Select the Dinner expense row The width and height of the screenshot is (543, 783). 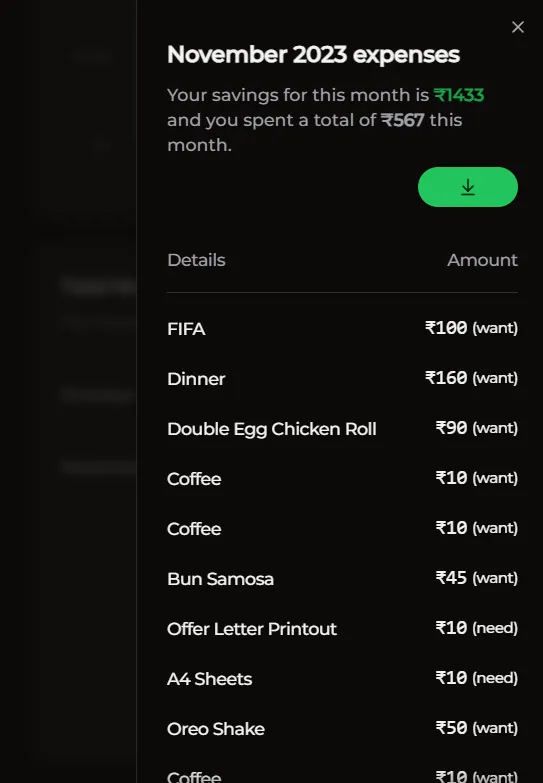(342, 379)
